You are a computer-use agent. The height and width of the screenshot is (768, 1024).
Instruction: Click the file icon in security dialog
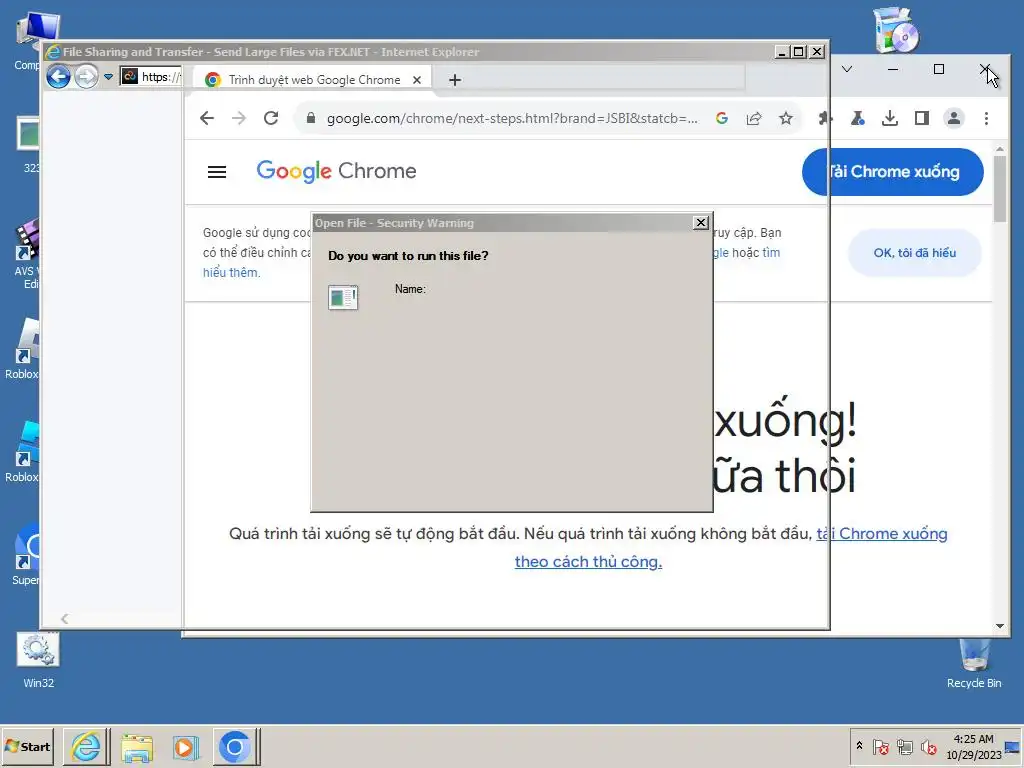coord(343,297)
